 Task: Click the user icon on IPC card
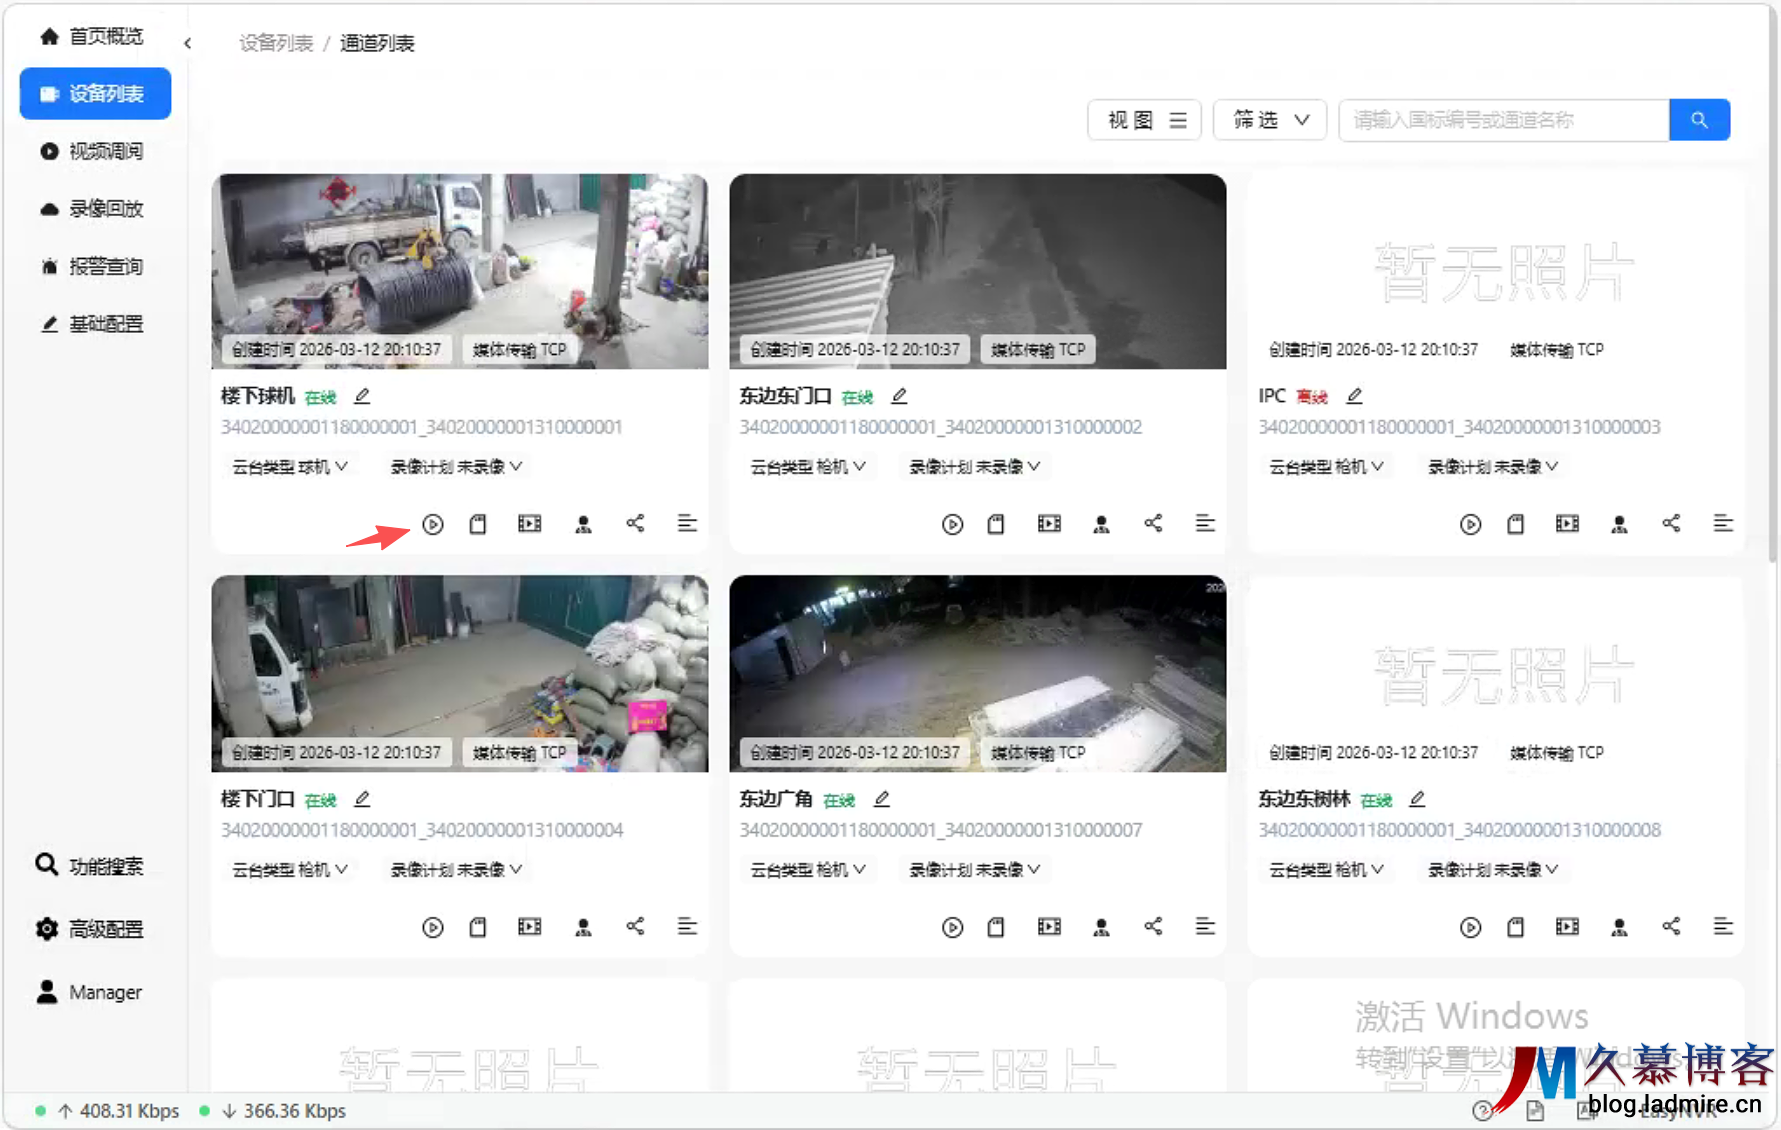click(x=1619, y=524)
